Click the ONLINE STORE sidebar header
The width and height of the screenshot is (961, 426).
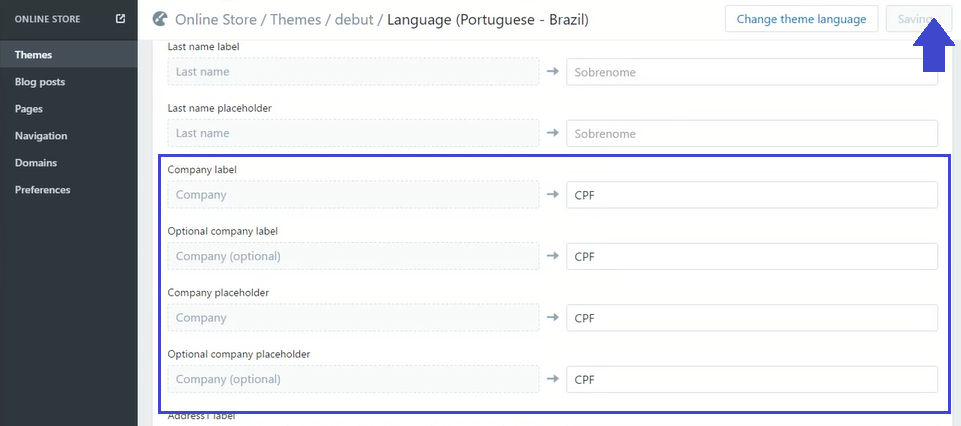tap(47, 19)
